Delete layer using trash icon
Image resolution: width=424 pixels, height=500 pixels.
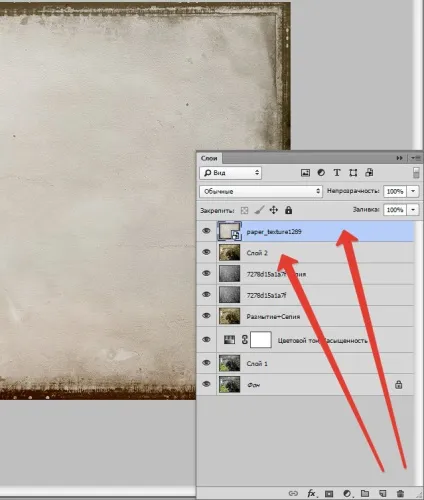400,493
